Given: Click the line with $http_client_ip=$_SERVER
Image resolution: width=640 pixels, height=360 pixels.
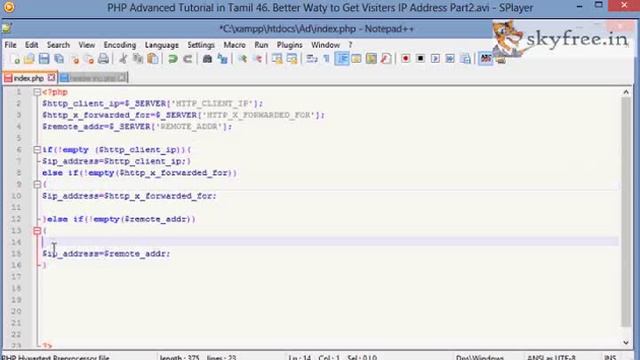Looking at the screenshot, I should pos(152,104).
